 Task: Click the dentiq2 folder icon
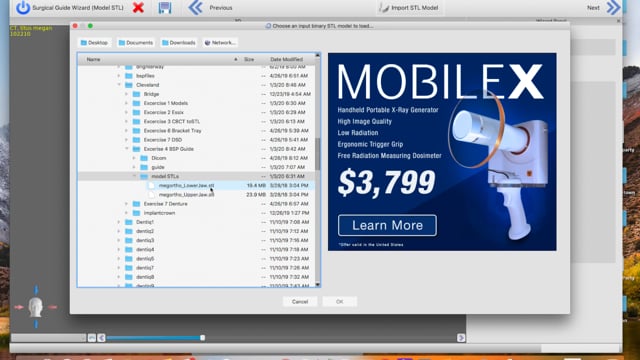pyautogui.click(x=129, y=231)
